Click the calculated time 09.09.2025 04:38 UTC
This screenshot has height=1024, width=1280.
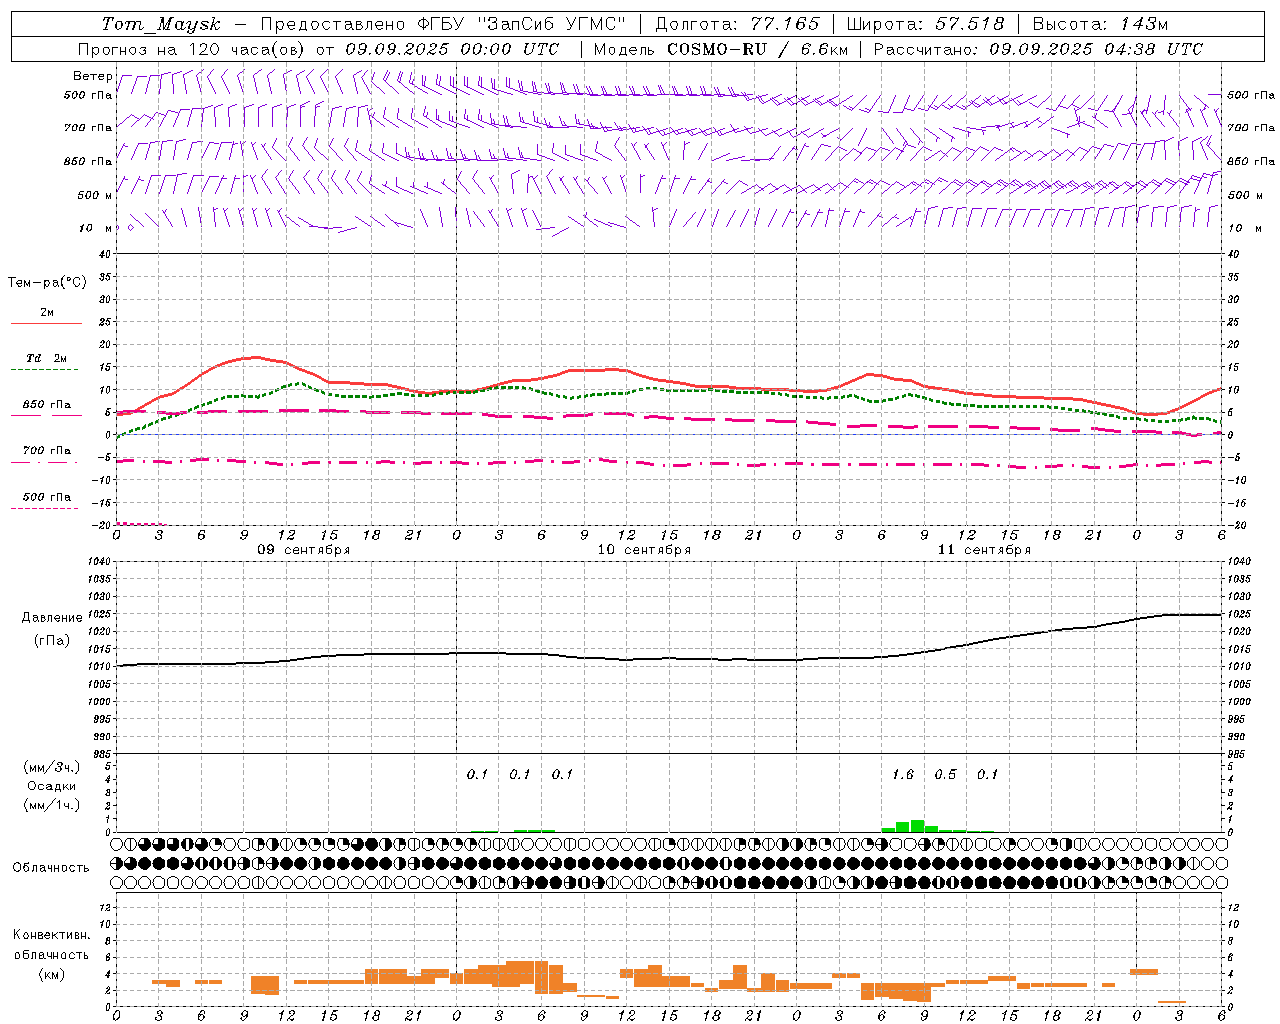point(1096,49)
